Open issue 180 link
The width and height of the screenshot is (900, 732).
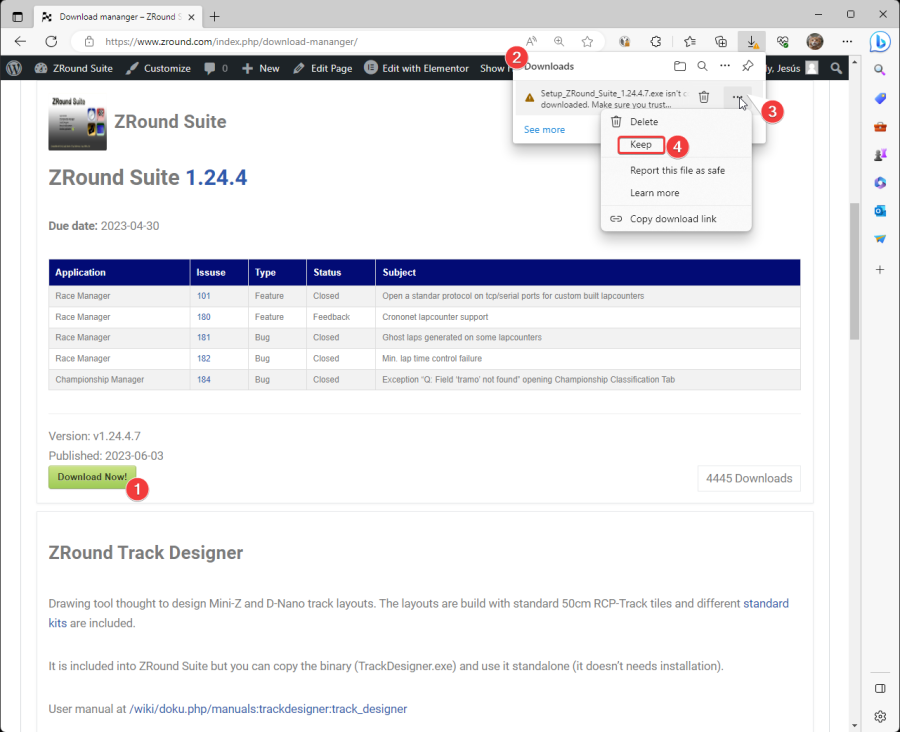[203, 317]
